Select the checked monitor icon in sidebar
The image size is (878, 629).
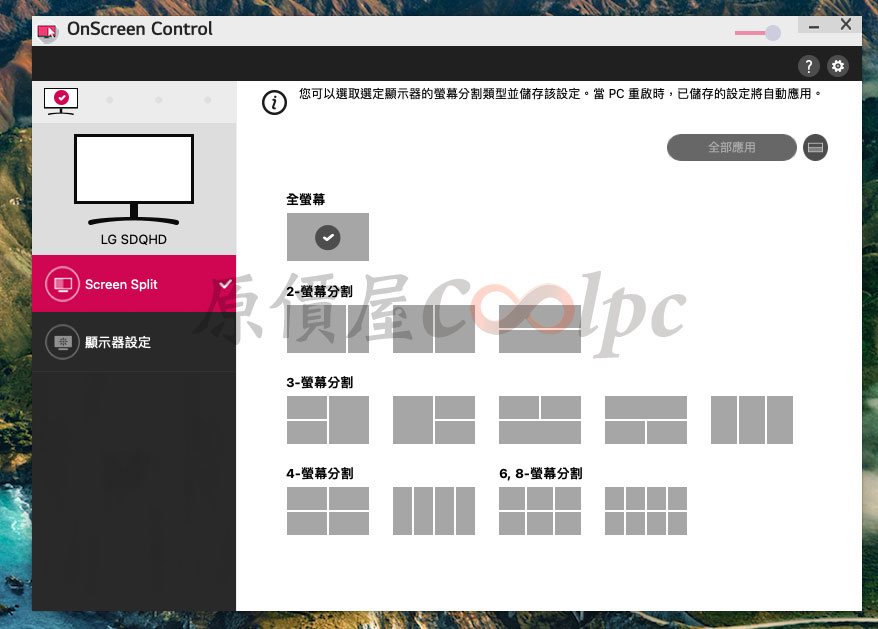pos(61,99)
